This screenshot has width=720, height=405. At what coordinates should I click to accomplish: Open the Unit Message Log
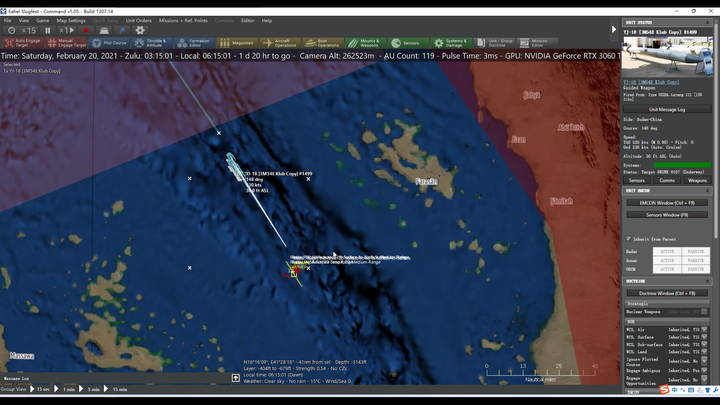tap(666, 109)
